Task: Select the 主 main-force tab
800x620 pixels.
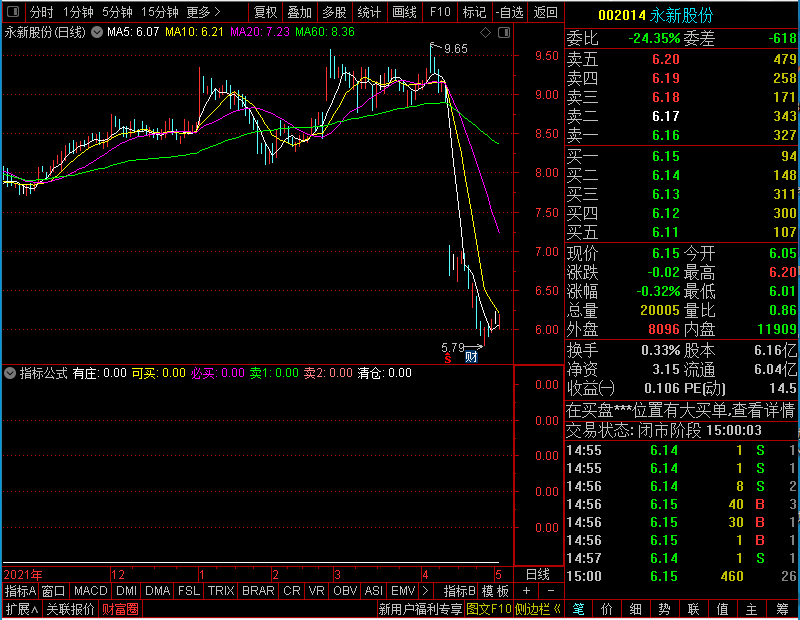Action: tap(752, 609)
